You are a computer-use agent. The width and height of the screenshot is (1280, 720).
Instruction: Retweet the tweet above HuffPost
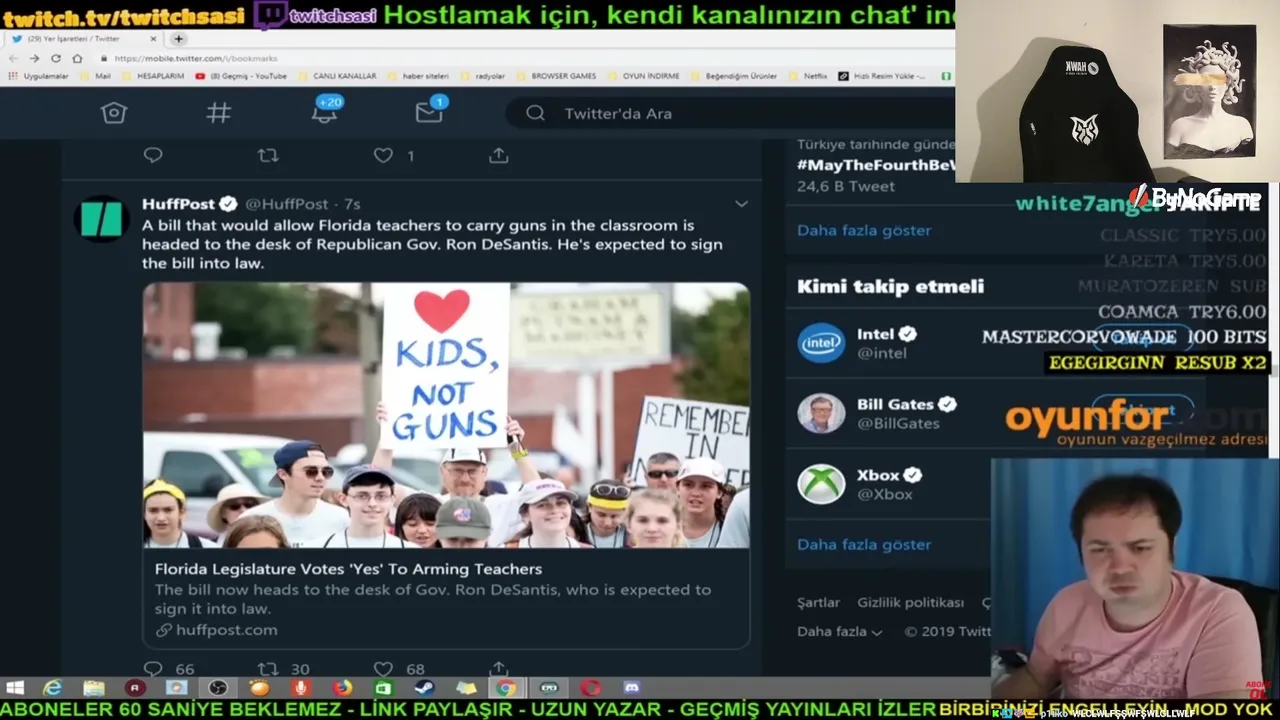(268, 155)
